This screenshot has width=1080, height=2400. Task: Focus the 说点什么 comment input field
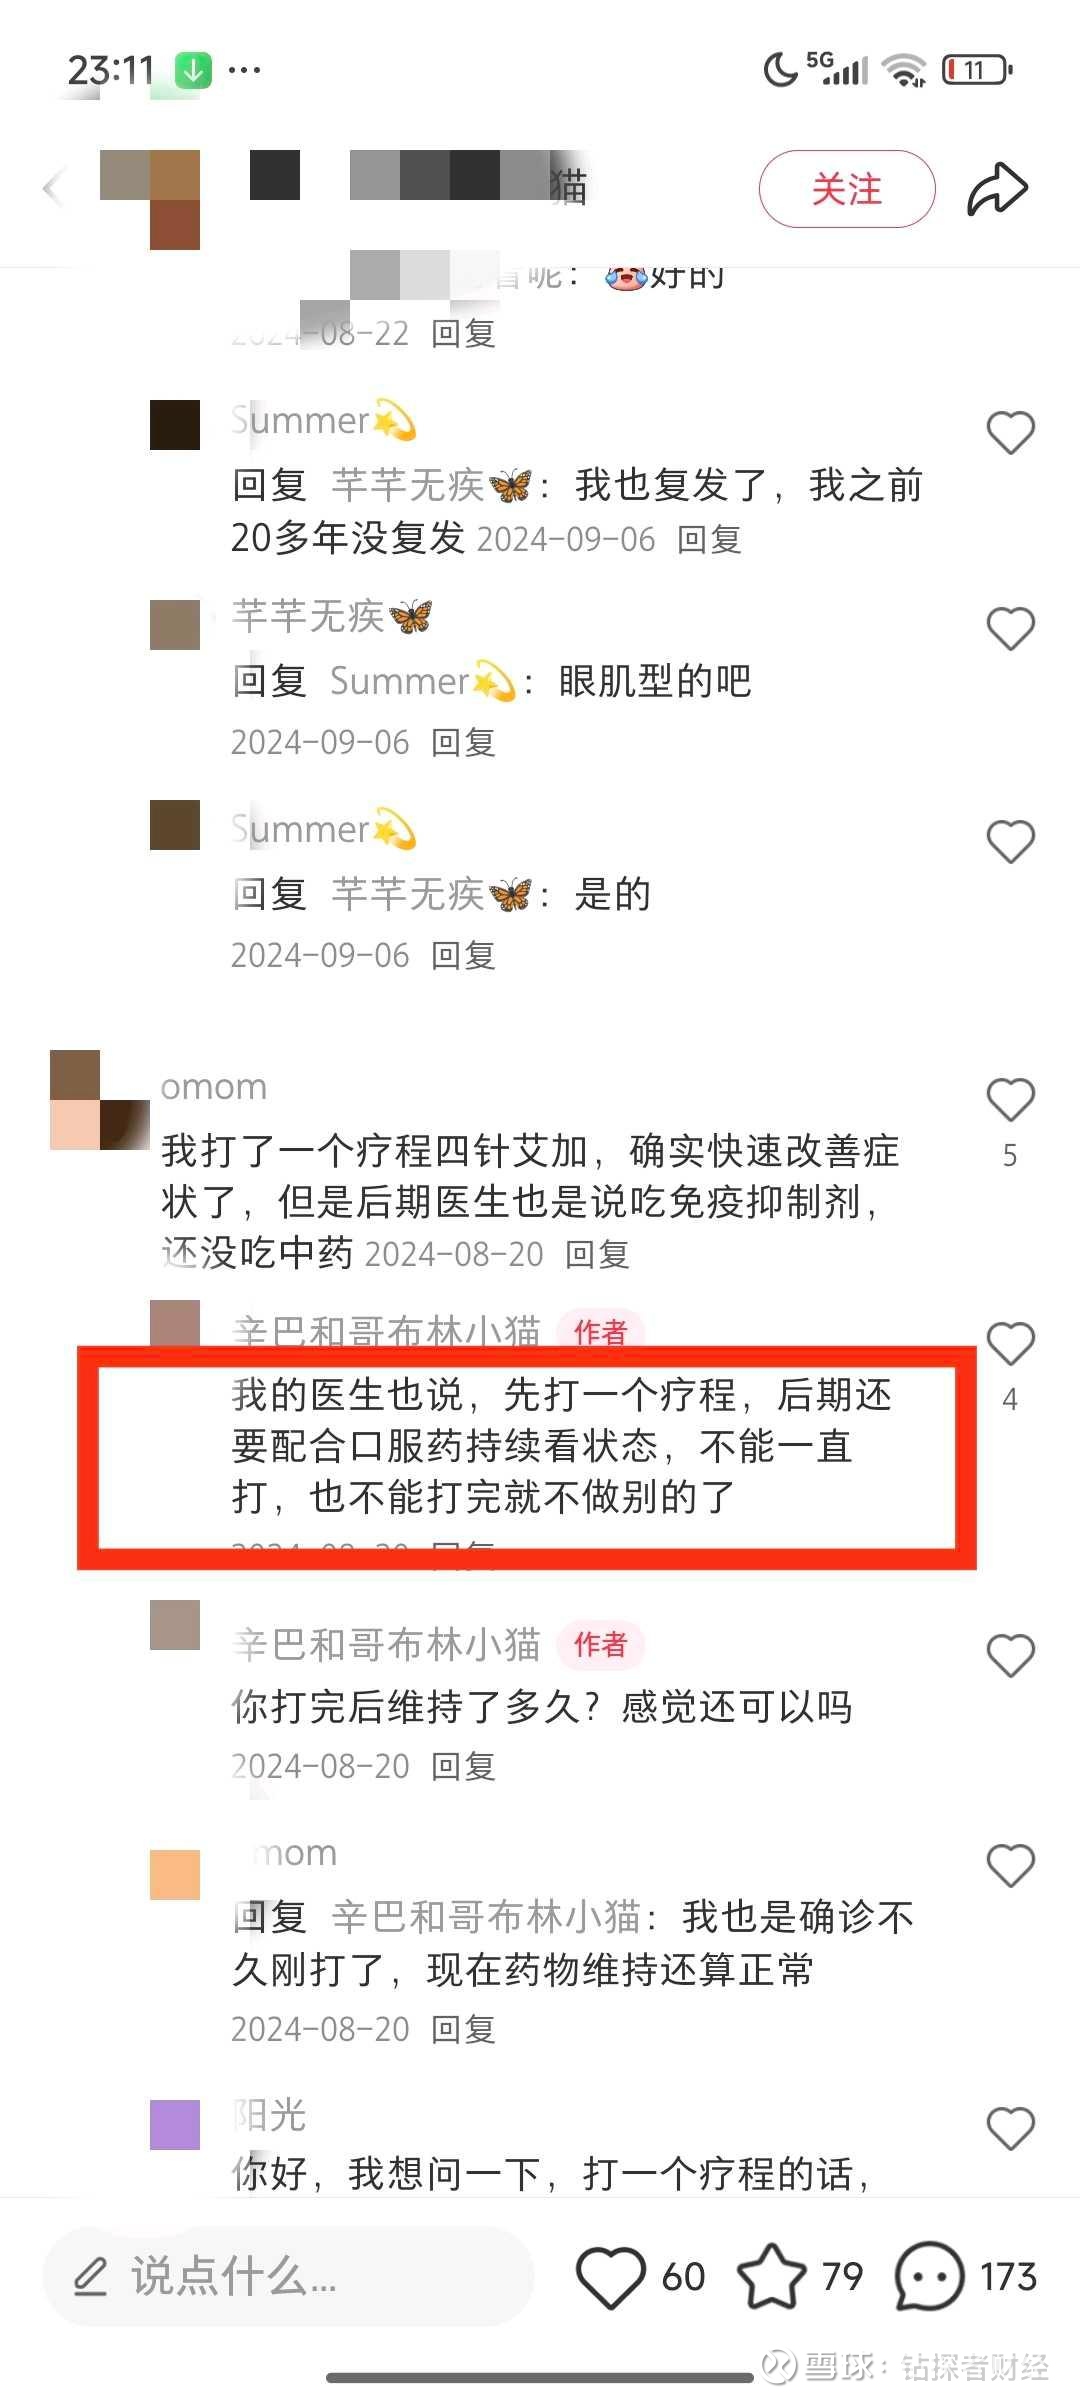[288, 2277]
